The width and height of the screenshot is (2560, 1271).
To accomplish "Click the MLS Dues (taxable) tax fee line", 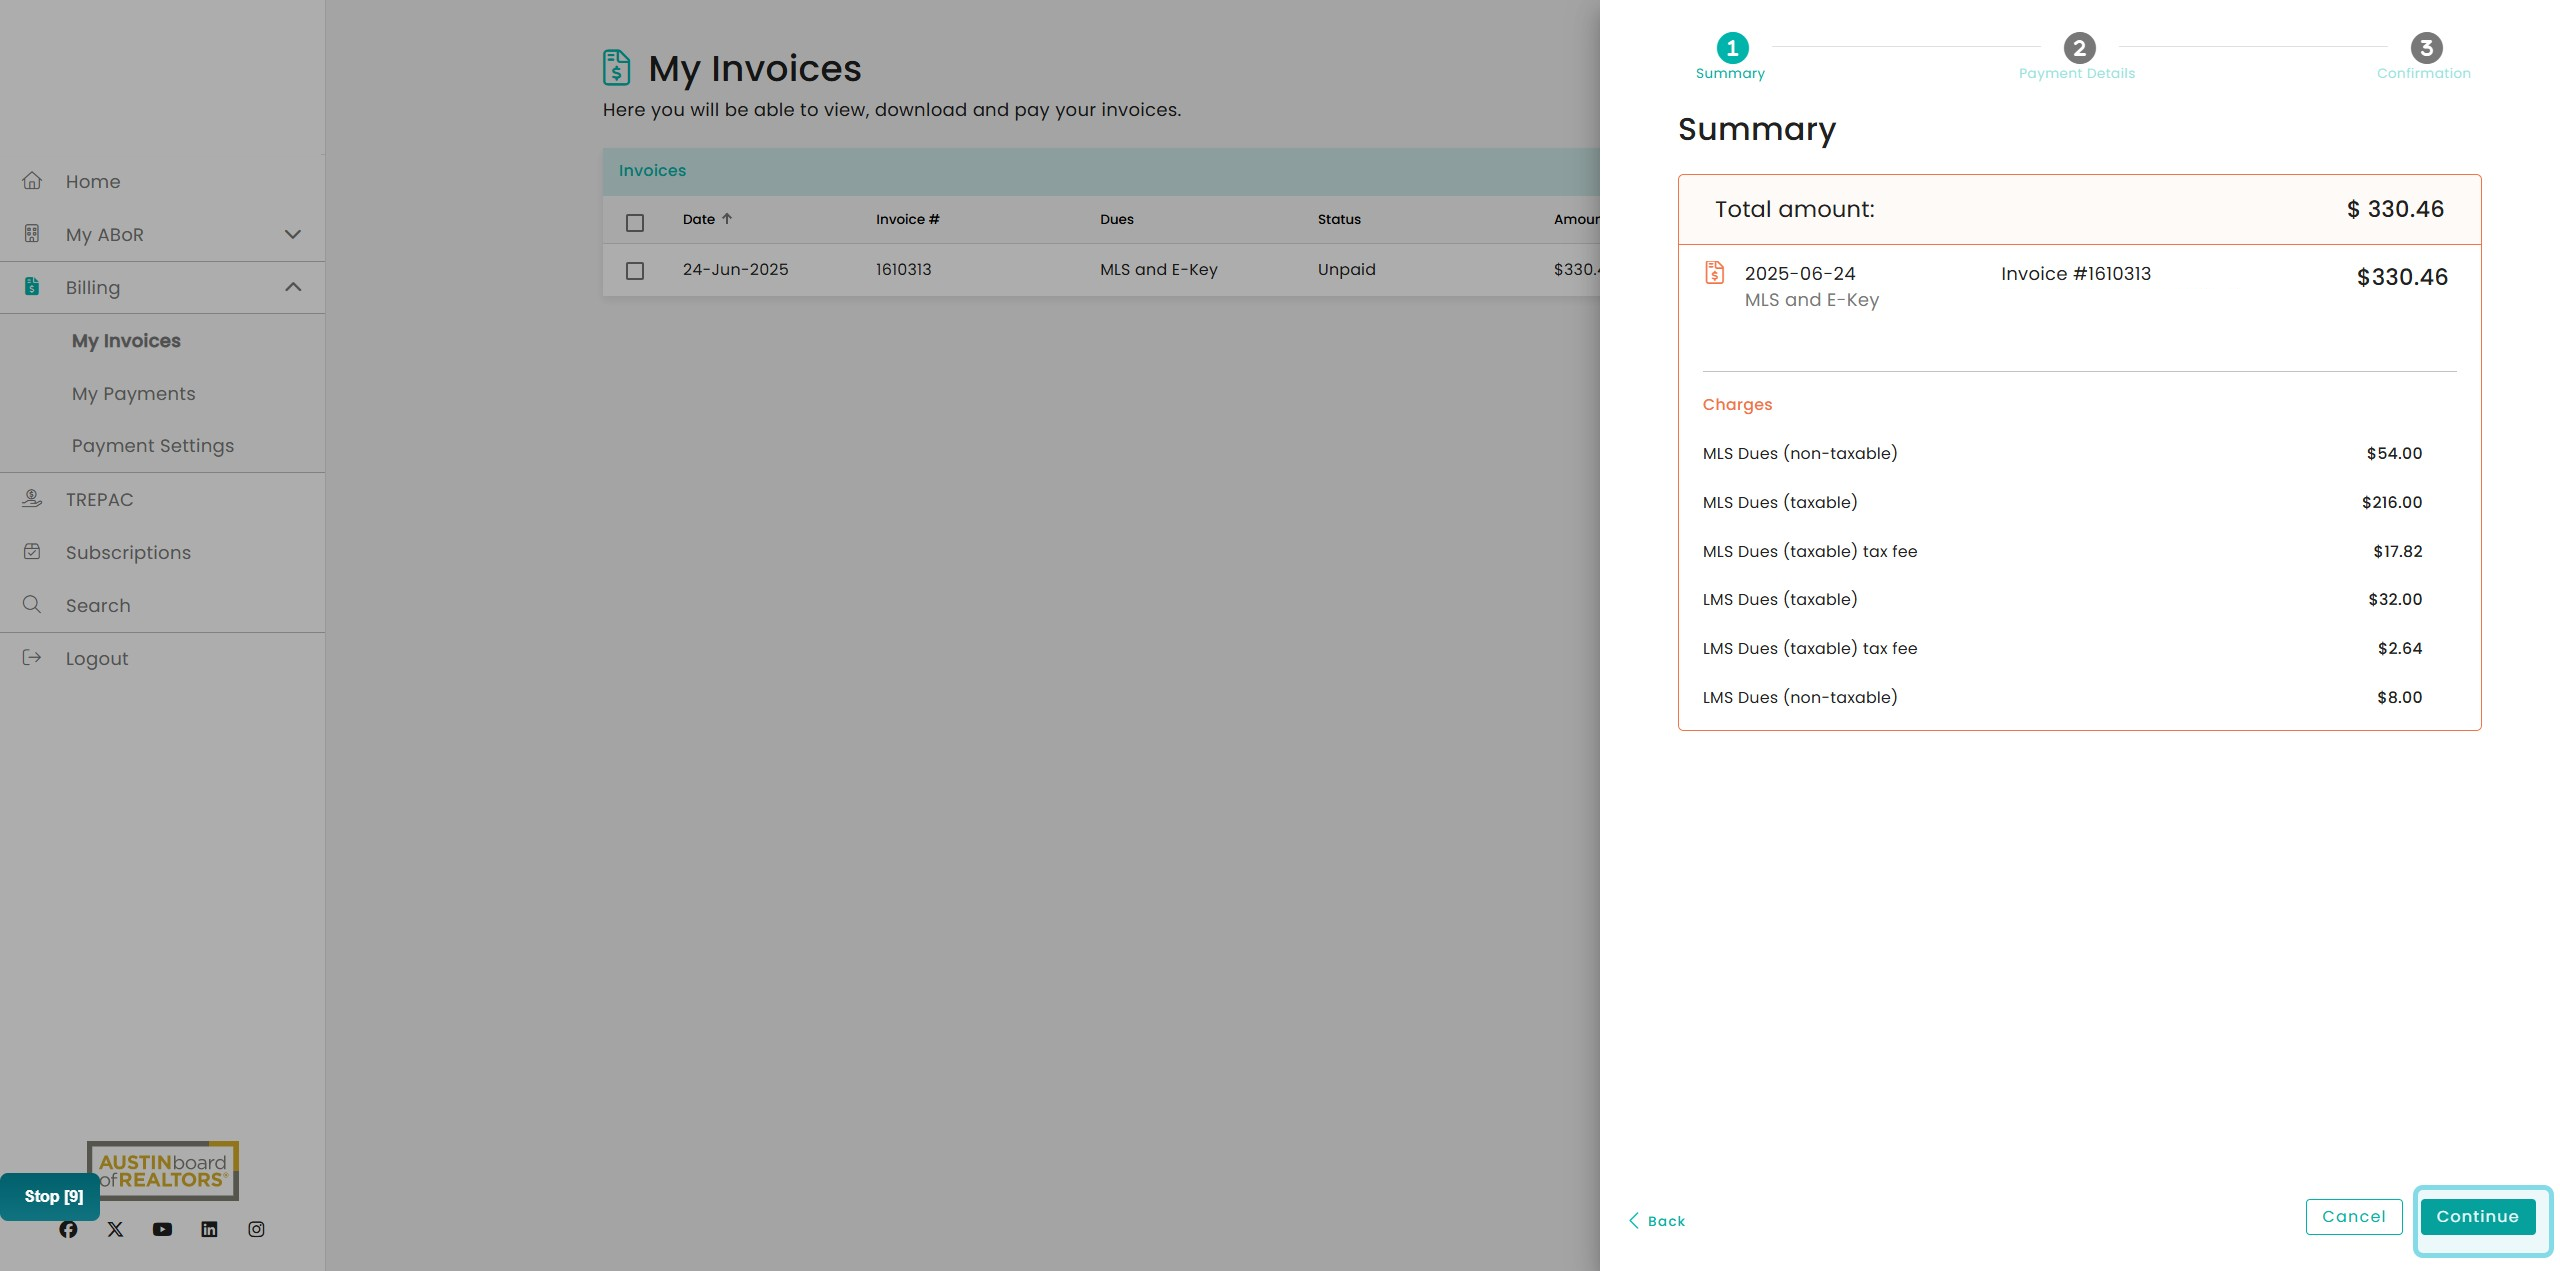I will pos(2062,551).
